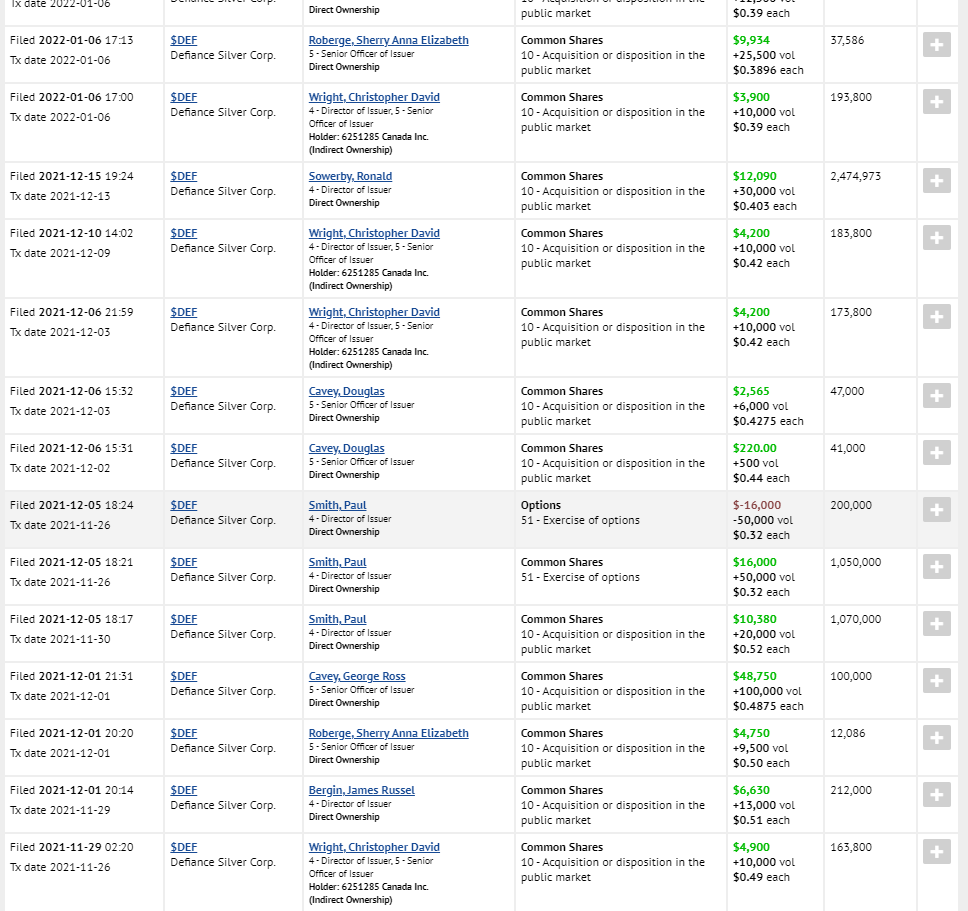Open the $DEF ticker in Sowerby's row
The width and height of the screenshot is (968, 911).
click(183, 176)
